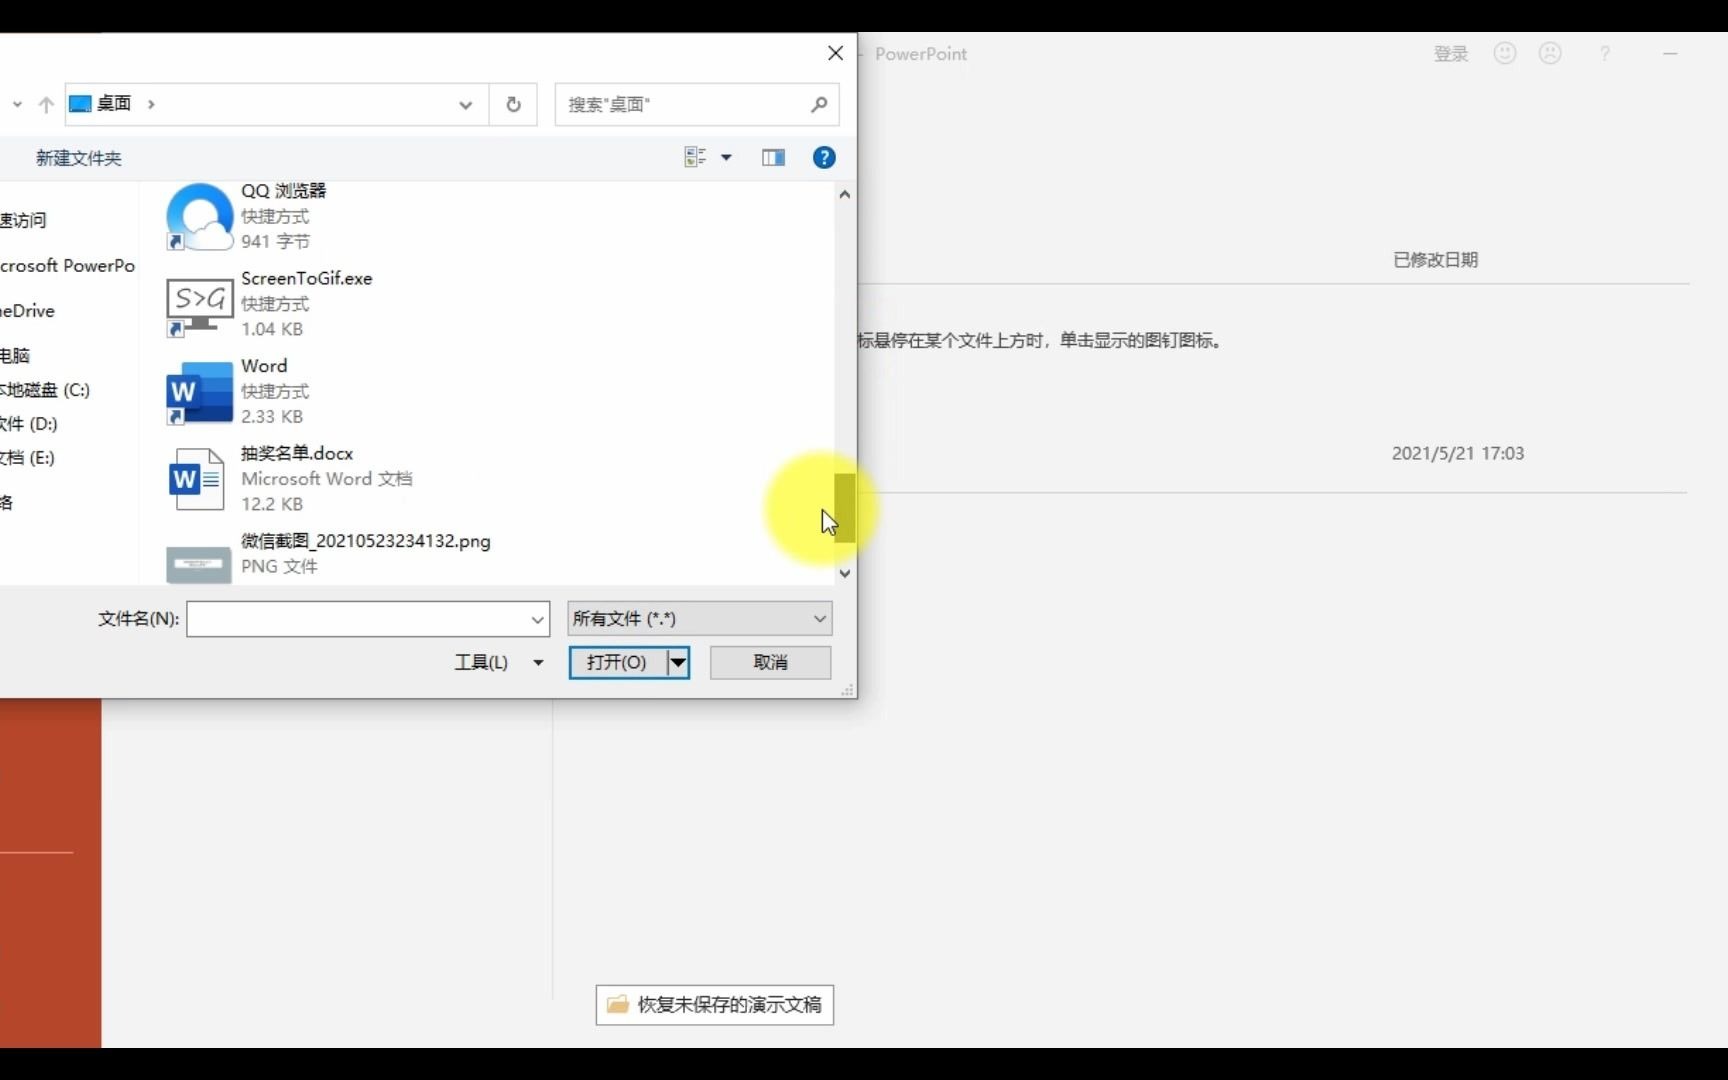Expand the address bar history dropdown

pyautogui.click(x=465, y=104)
